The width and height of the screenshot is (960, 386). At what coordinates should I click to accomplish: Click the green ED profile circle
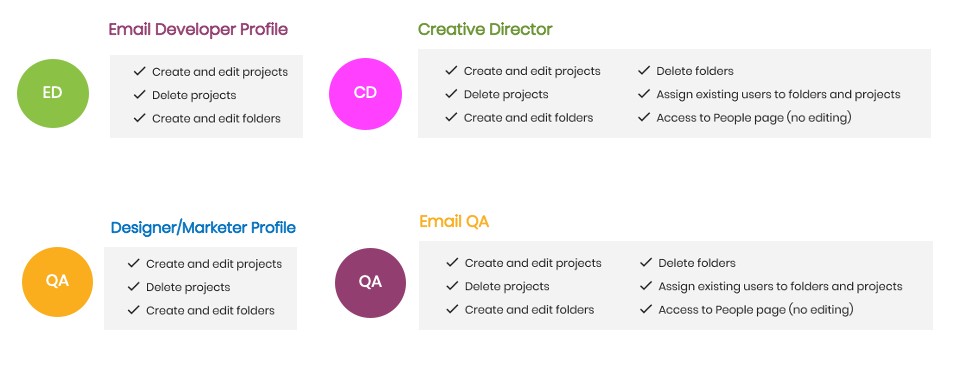click(x=53, y=93)
